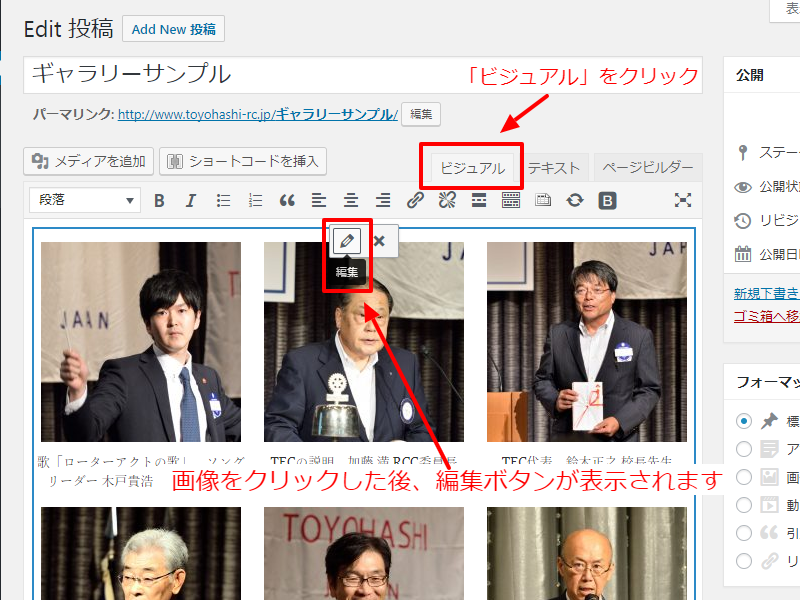Enable distraction-free fullscreen mode
Image resolution: width=800 pixels, height=600 pixels.
point(683,200)
